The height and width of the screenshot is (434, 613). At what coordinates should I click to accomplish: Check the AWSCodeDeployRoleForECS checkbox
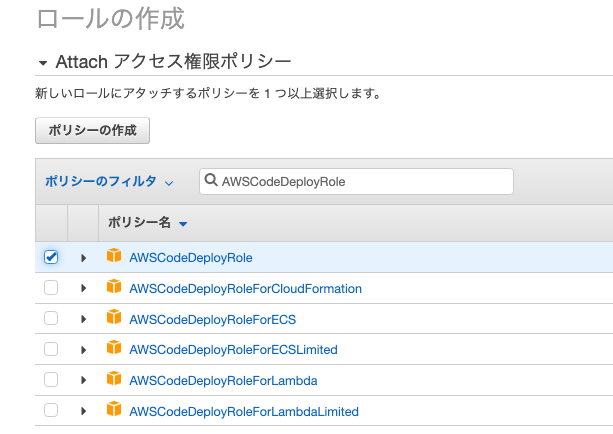tap(51, 318)
